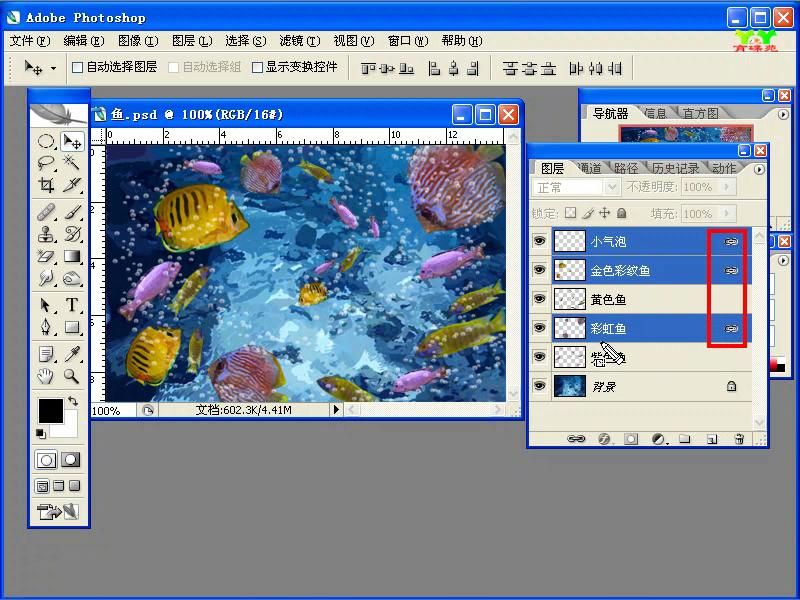This screenshot has width=800, height=600.
Task: Select the Eyedropper tool
Action: click(72, 354)
